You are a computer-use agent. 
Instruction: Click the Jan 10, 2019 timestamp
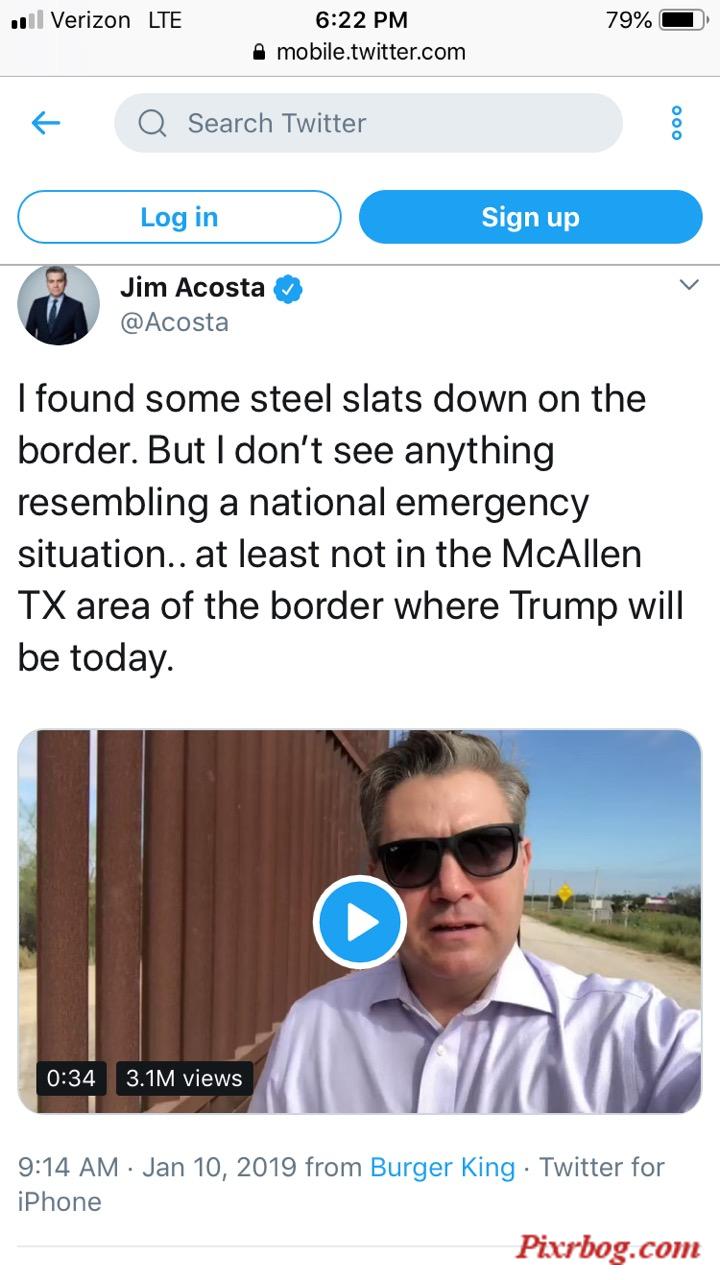[219, 1166]
